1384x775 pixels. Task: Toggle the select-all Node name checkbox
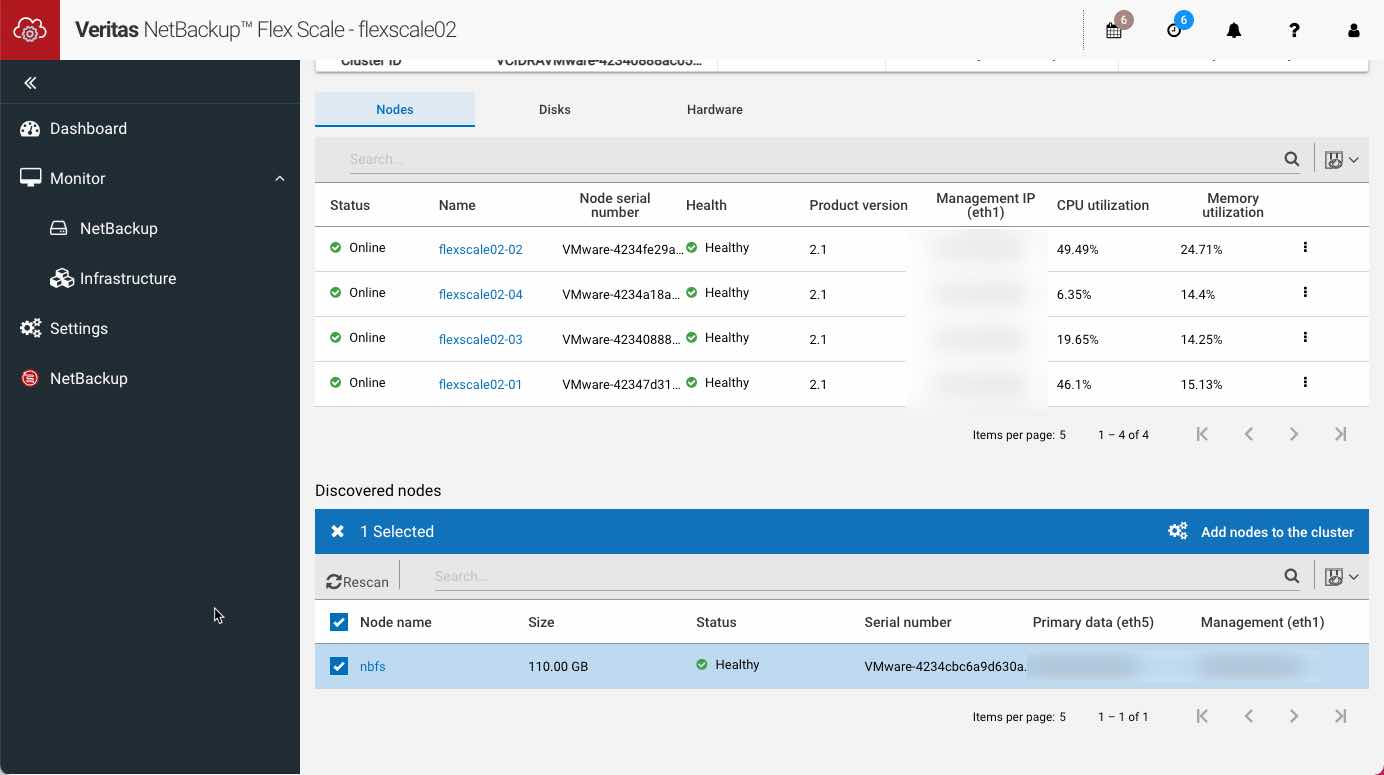[x=339, y=622]
